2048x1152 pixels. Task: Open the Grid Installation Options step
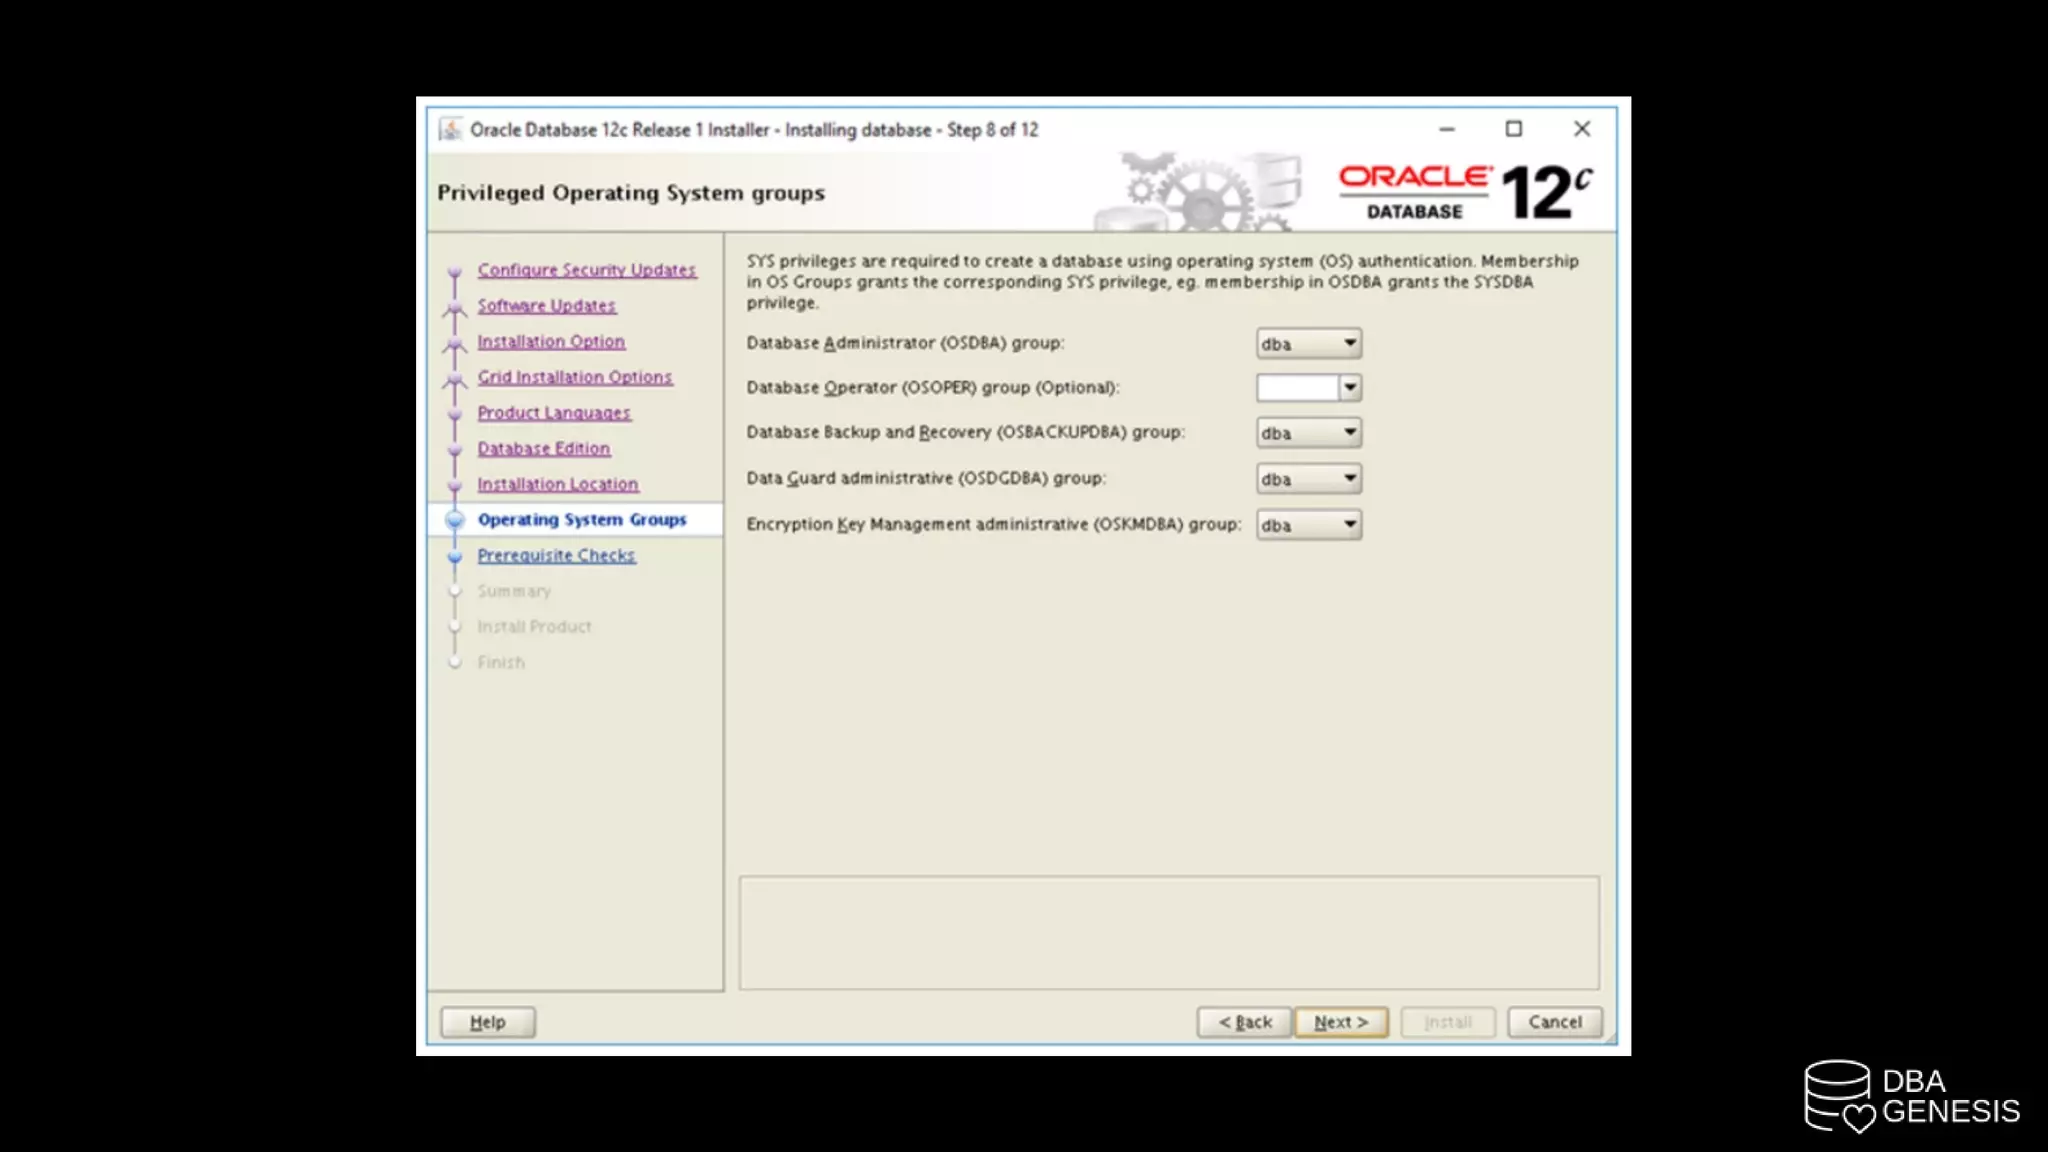coord(574,377)
